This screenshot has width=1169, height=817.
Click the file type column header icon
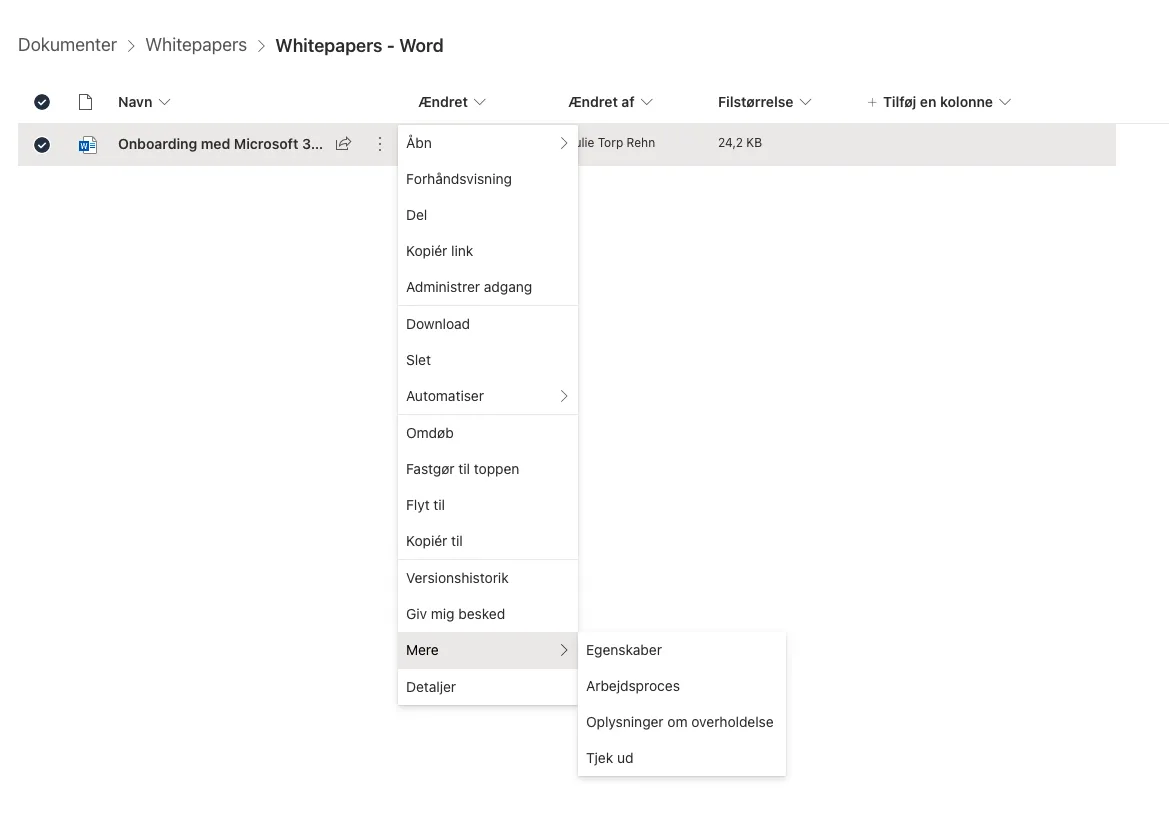click(x=86, y=102)
